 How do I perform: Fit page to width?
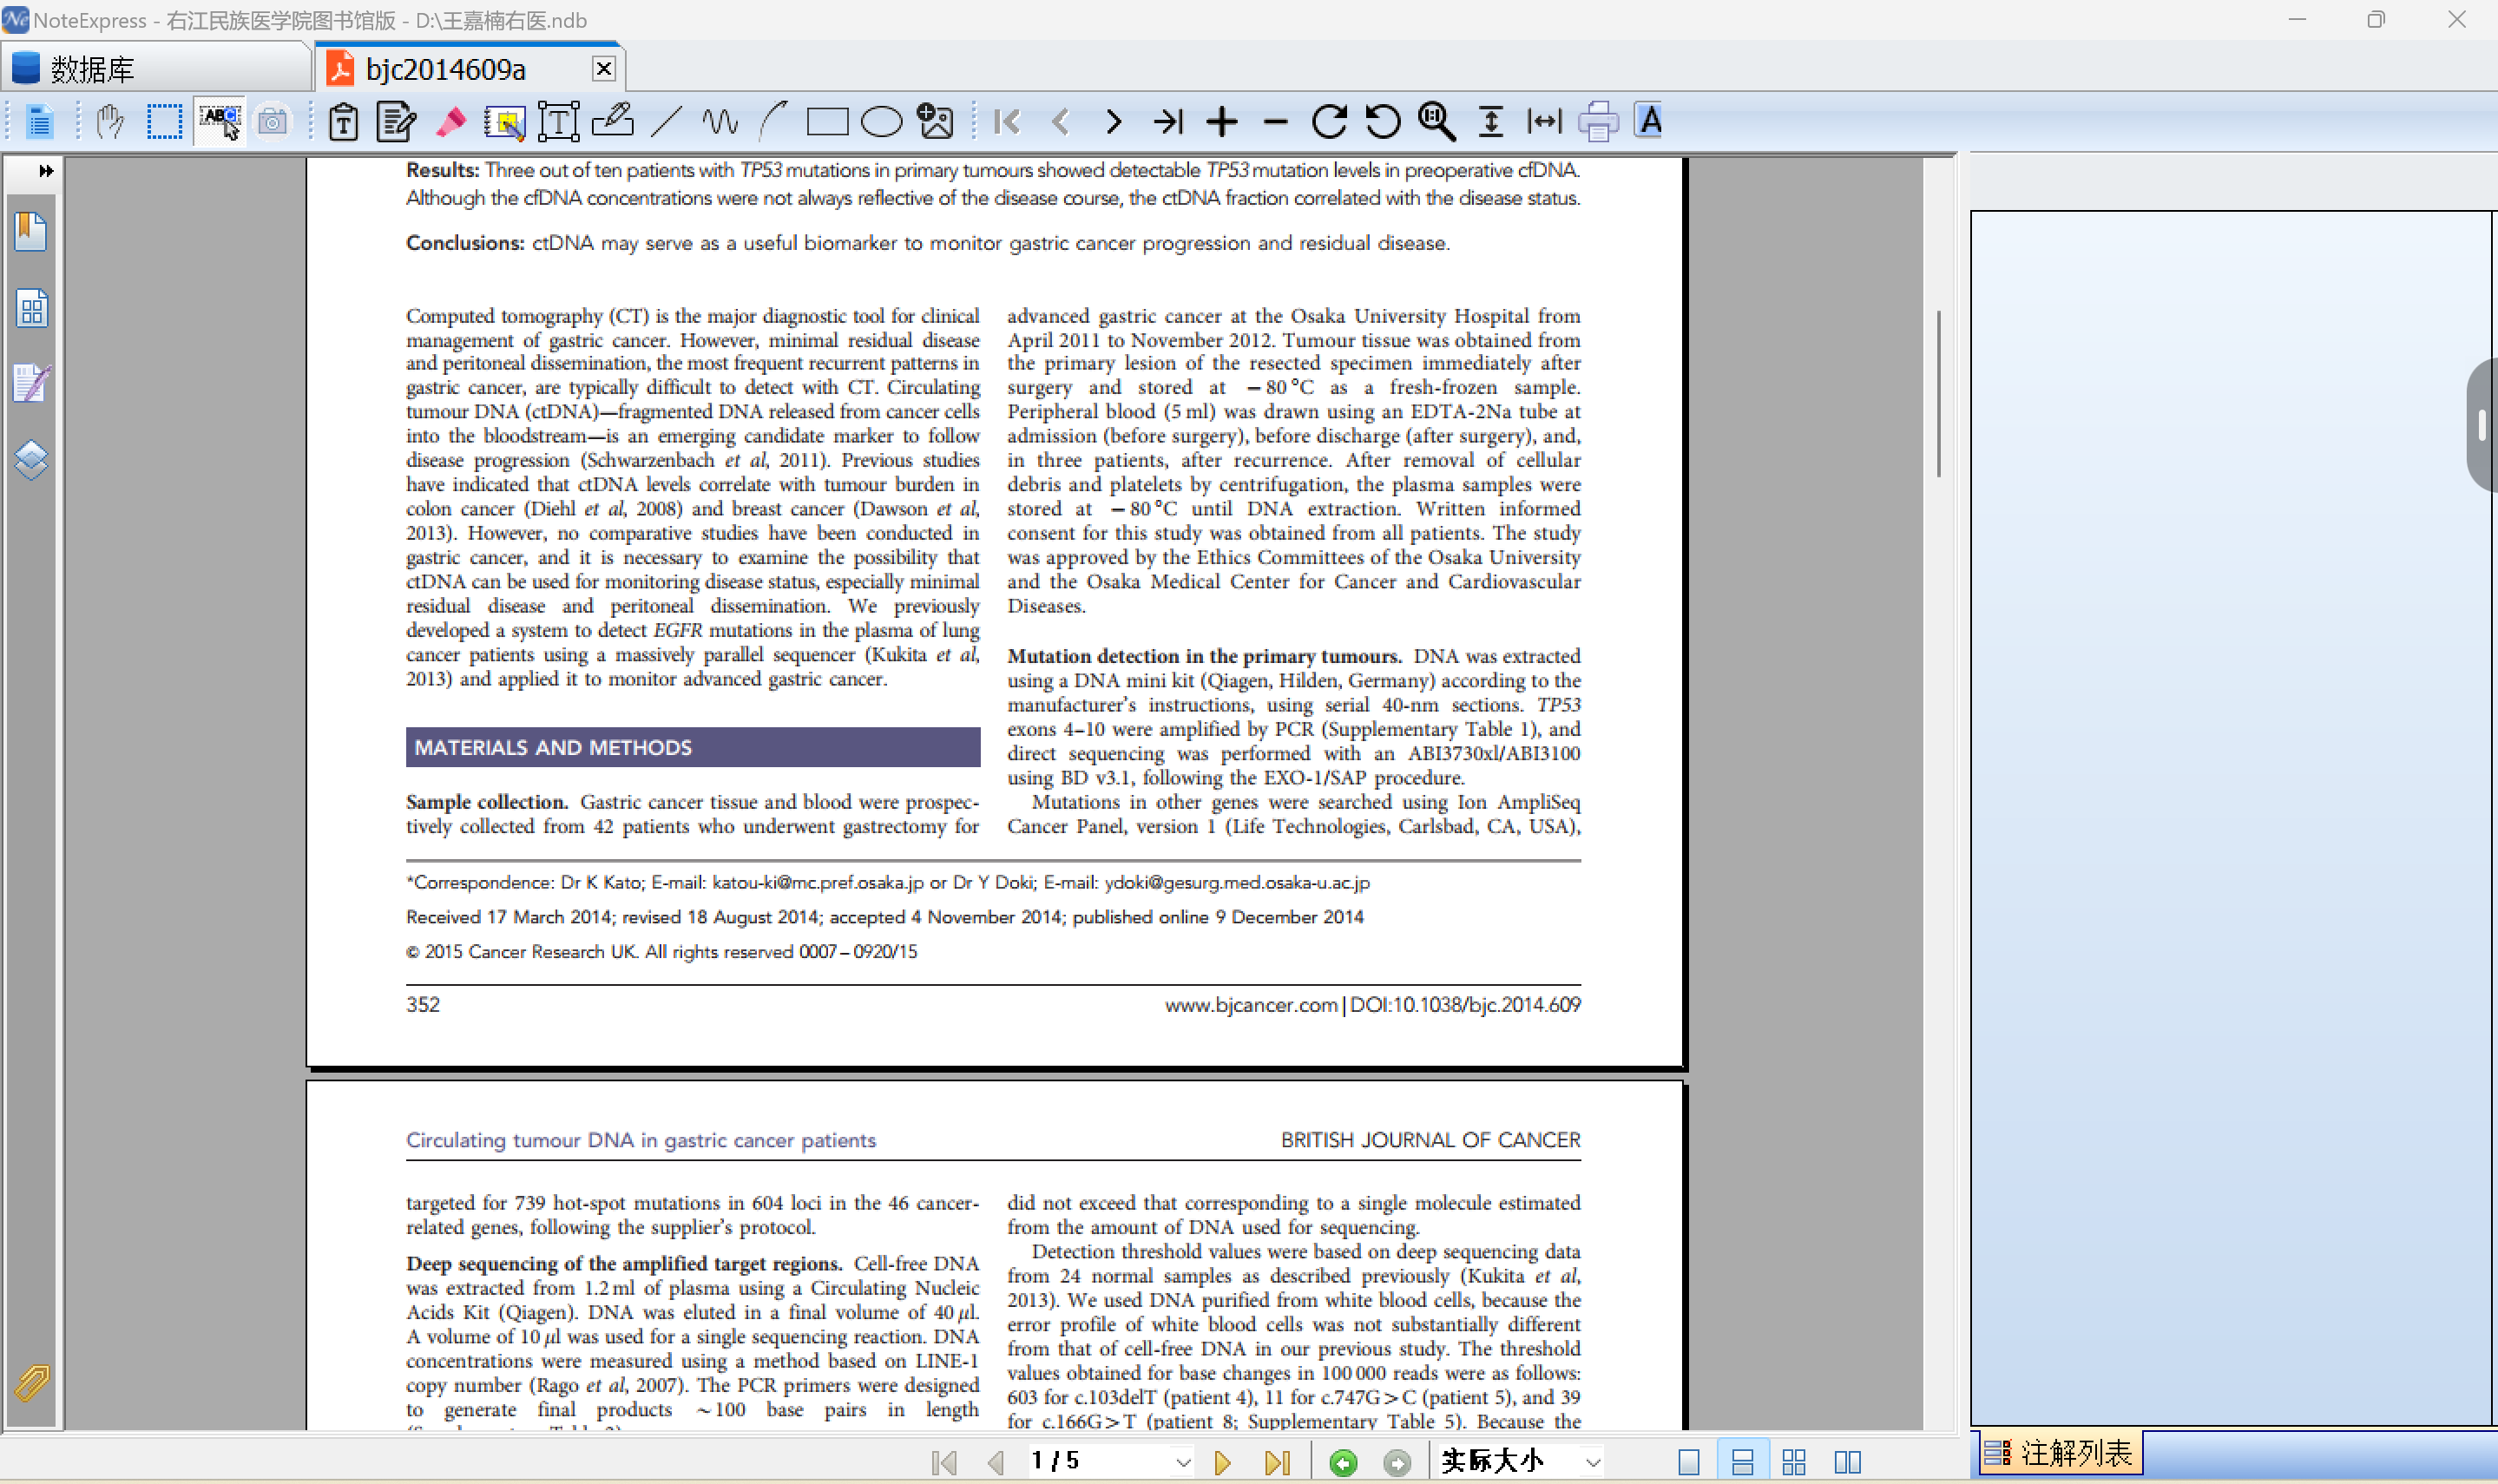(x=1544, y=122)
